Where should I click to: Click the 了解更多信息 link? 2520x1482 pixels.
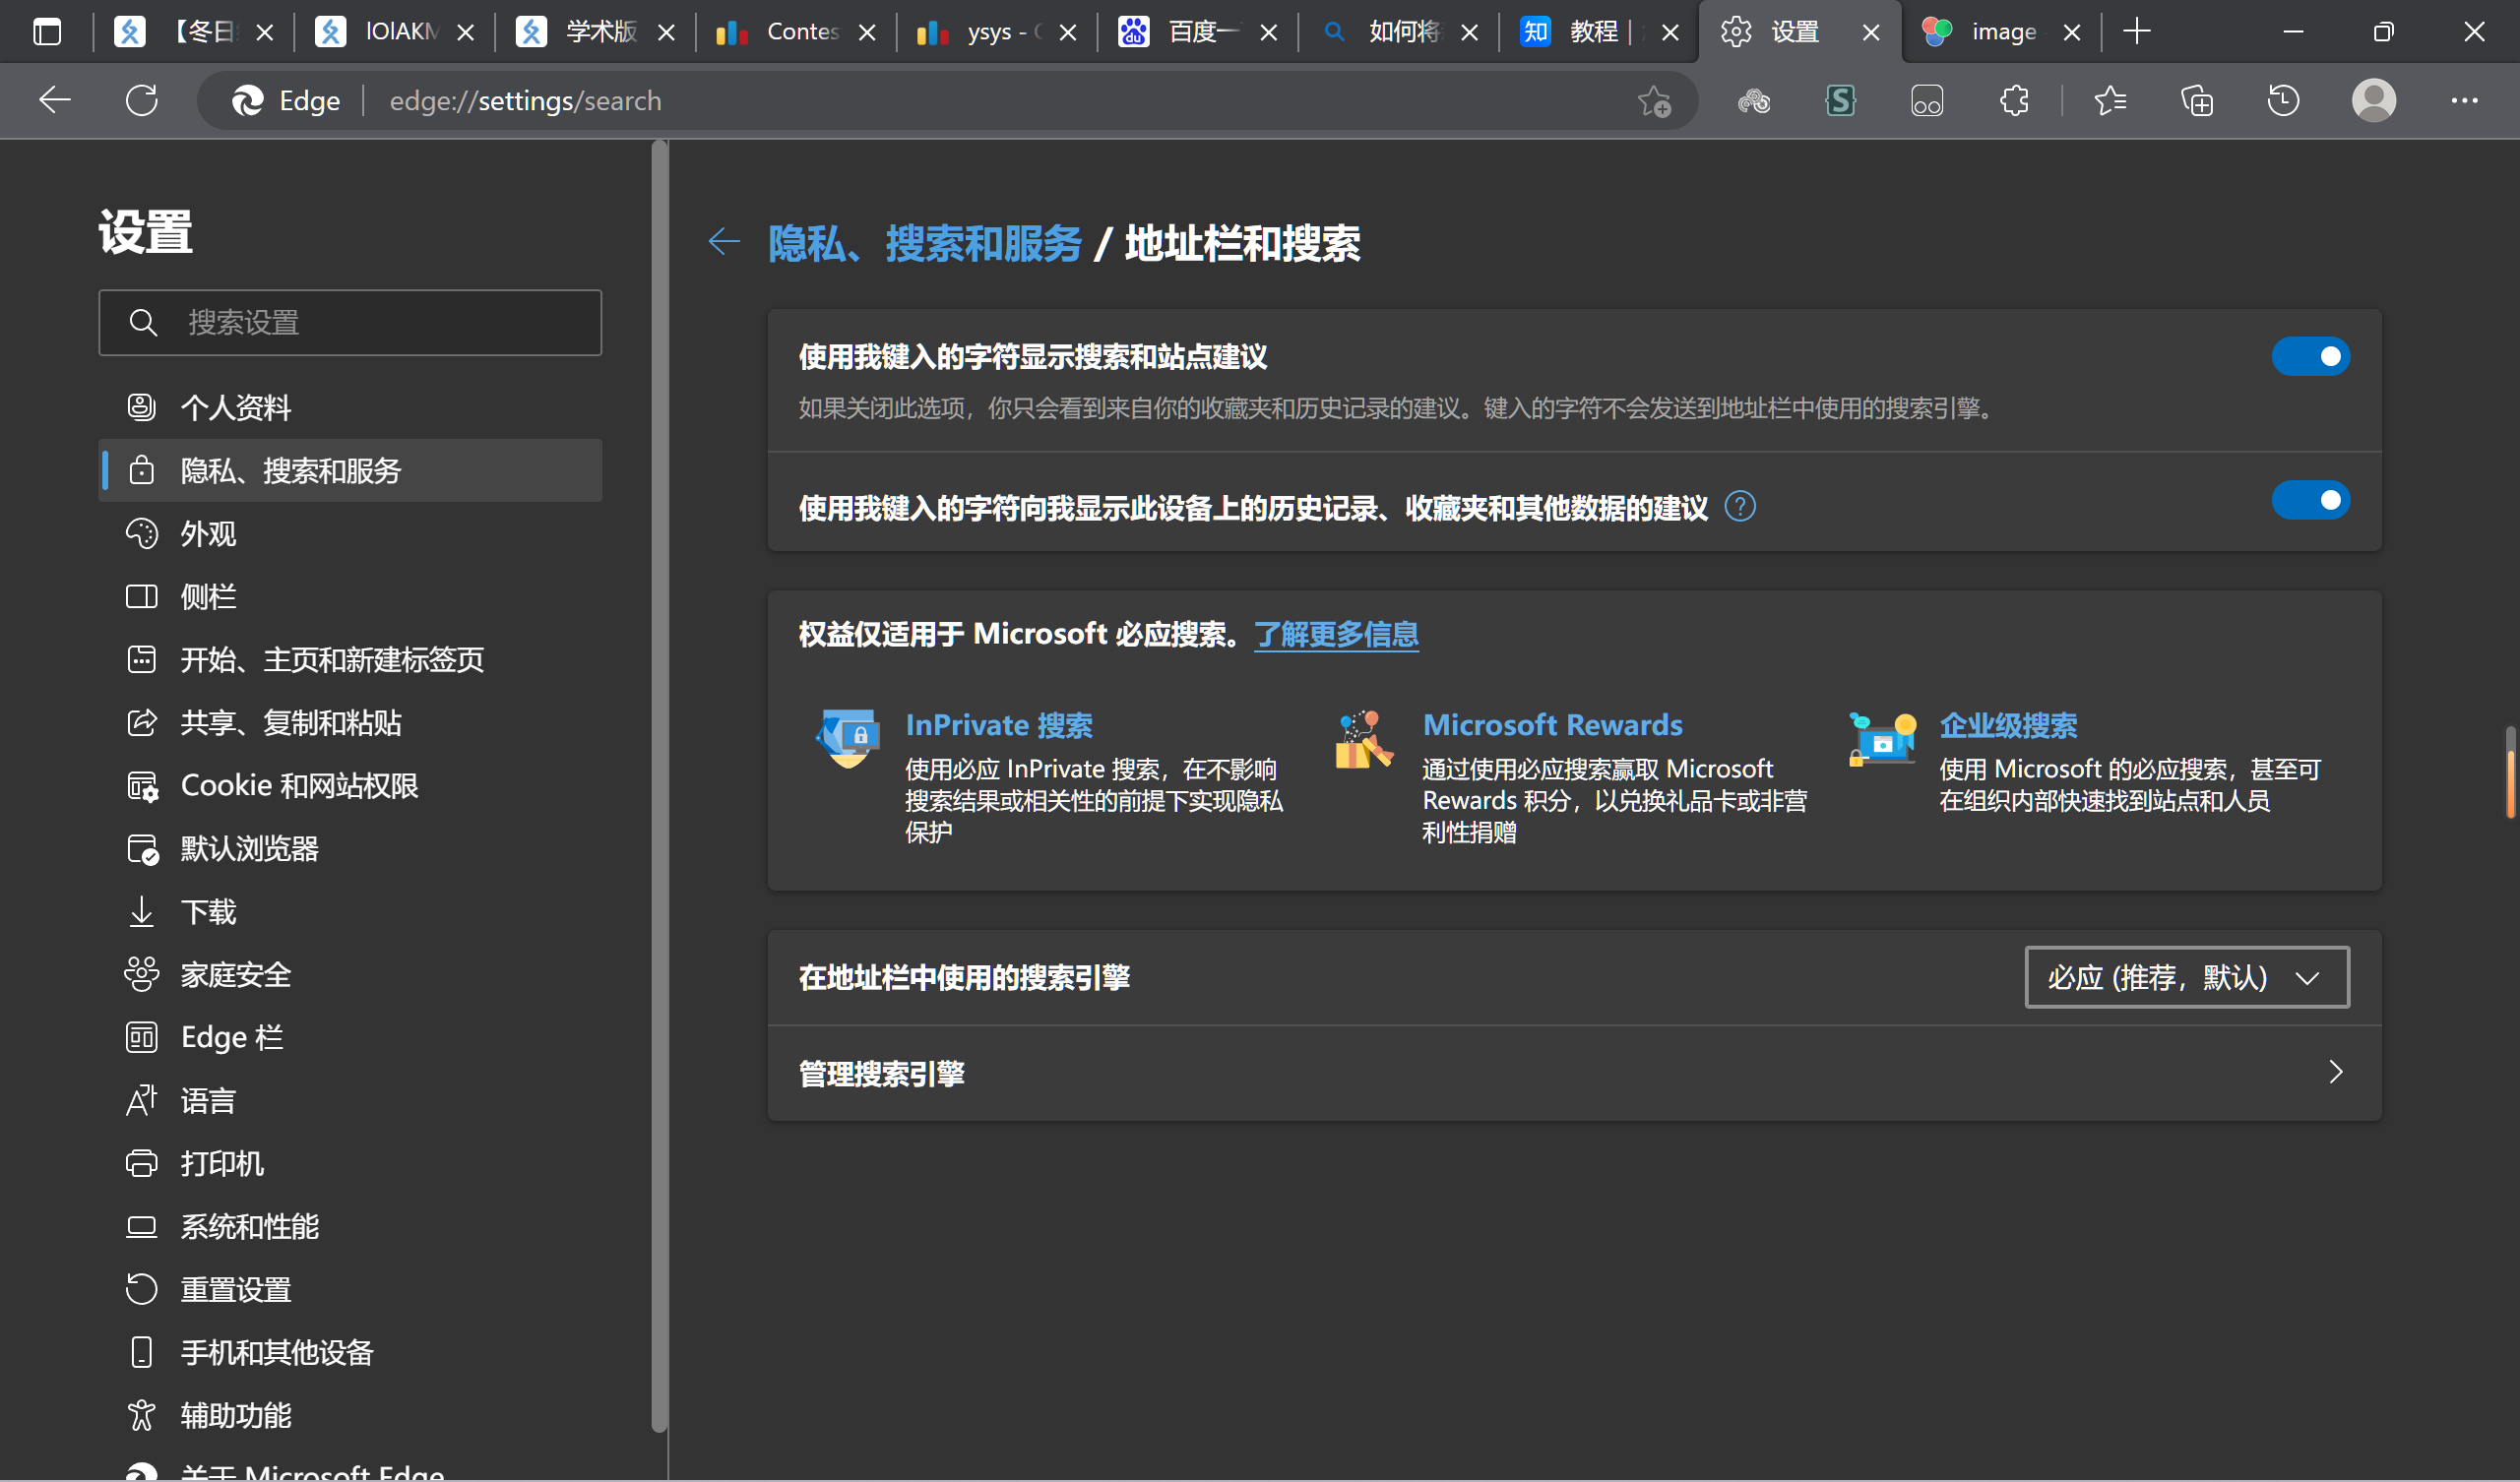pyautogui.click(x=1337, y=634)
